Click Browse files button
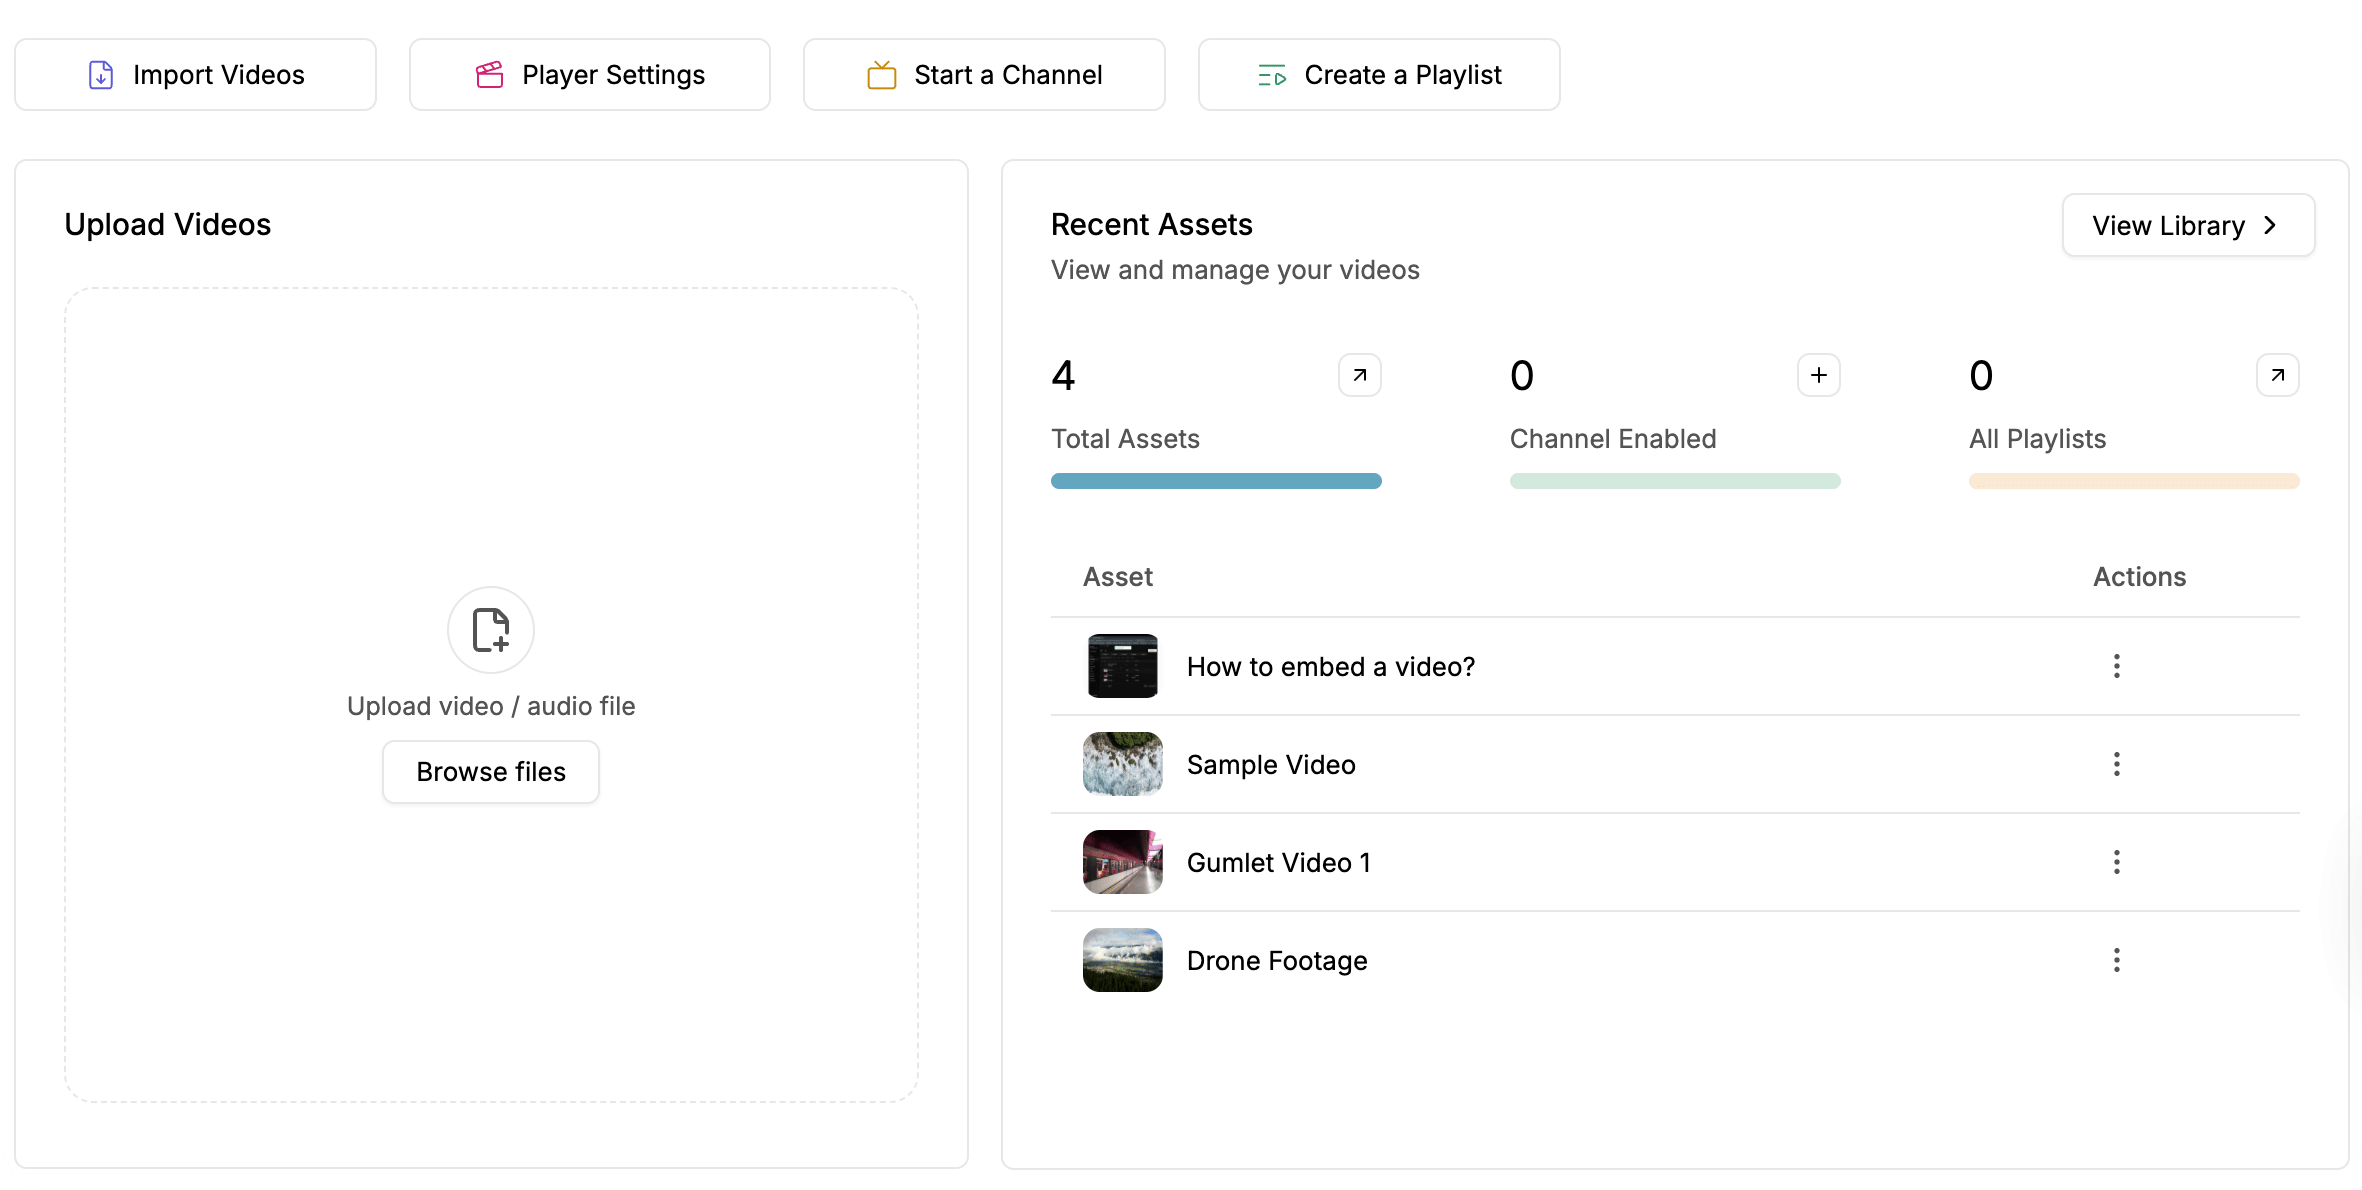Image resolution: width=2362 pixels, height=1190 pixels. click(491, 772)
